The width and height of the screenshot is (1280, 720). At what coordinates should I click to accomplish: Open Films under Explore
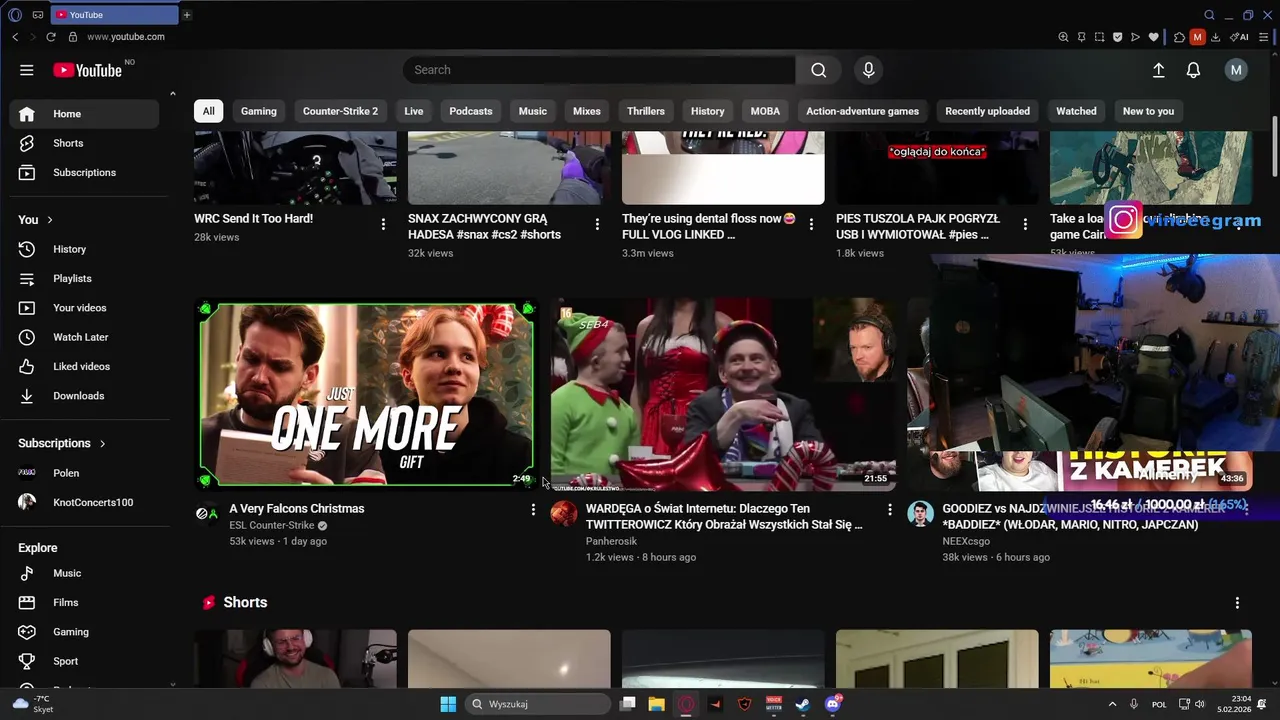(84, 602)
